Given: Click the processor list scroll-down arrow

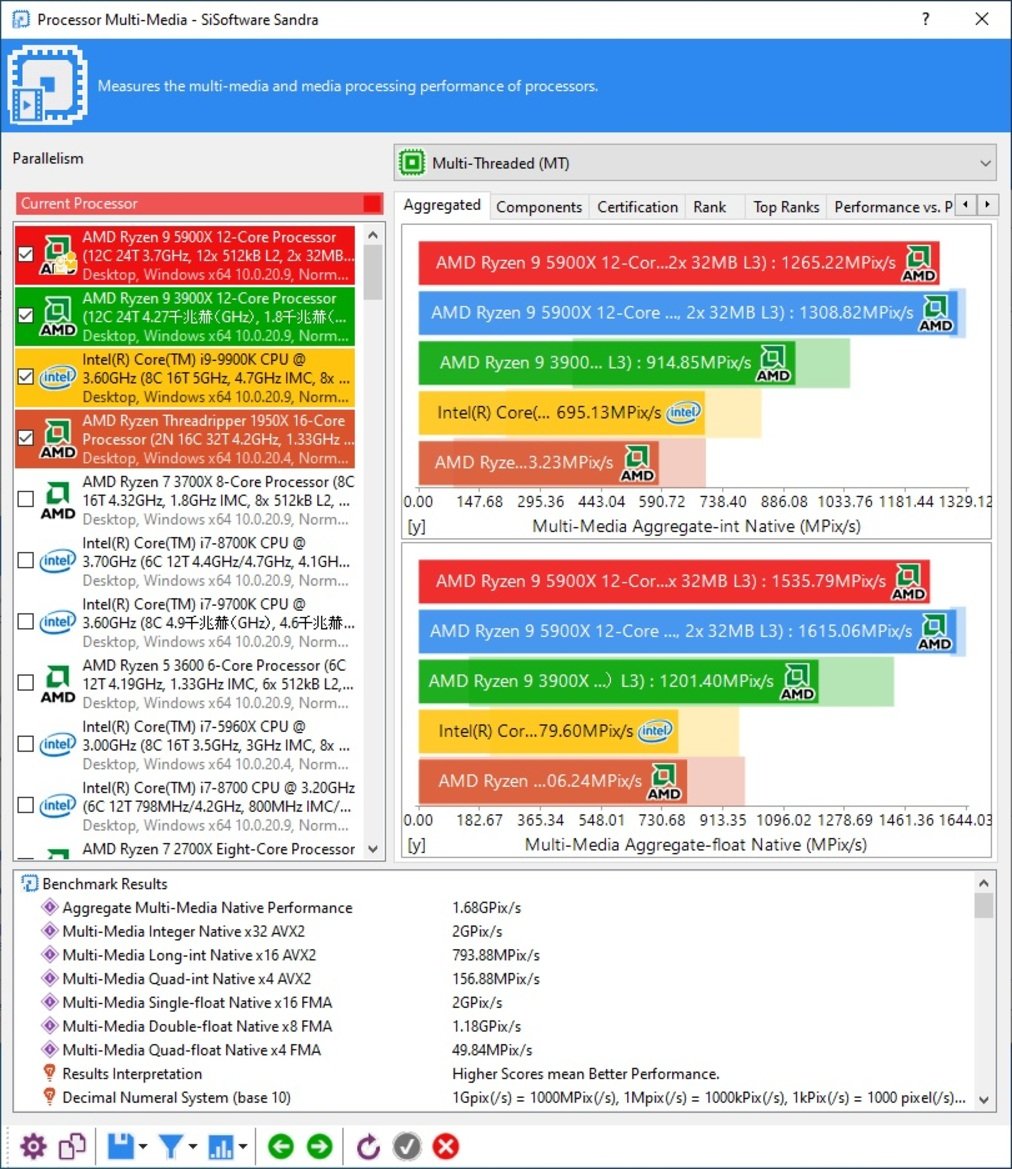Looking at the screenshot, I should pos(374,849).
